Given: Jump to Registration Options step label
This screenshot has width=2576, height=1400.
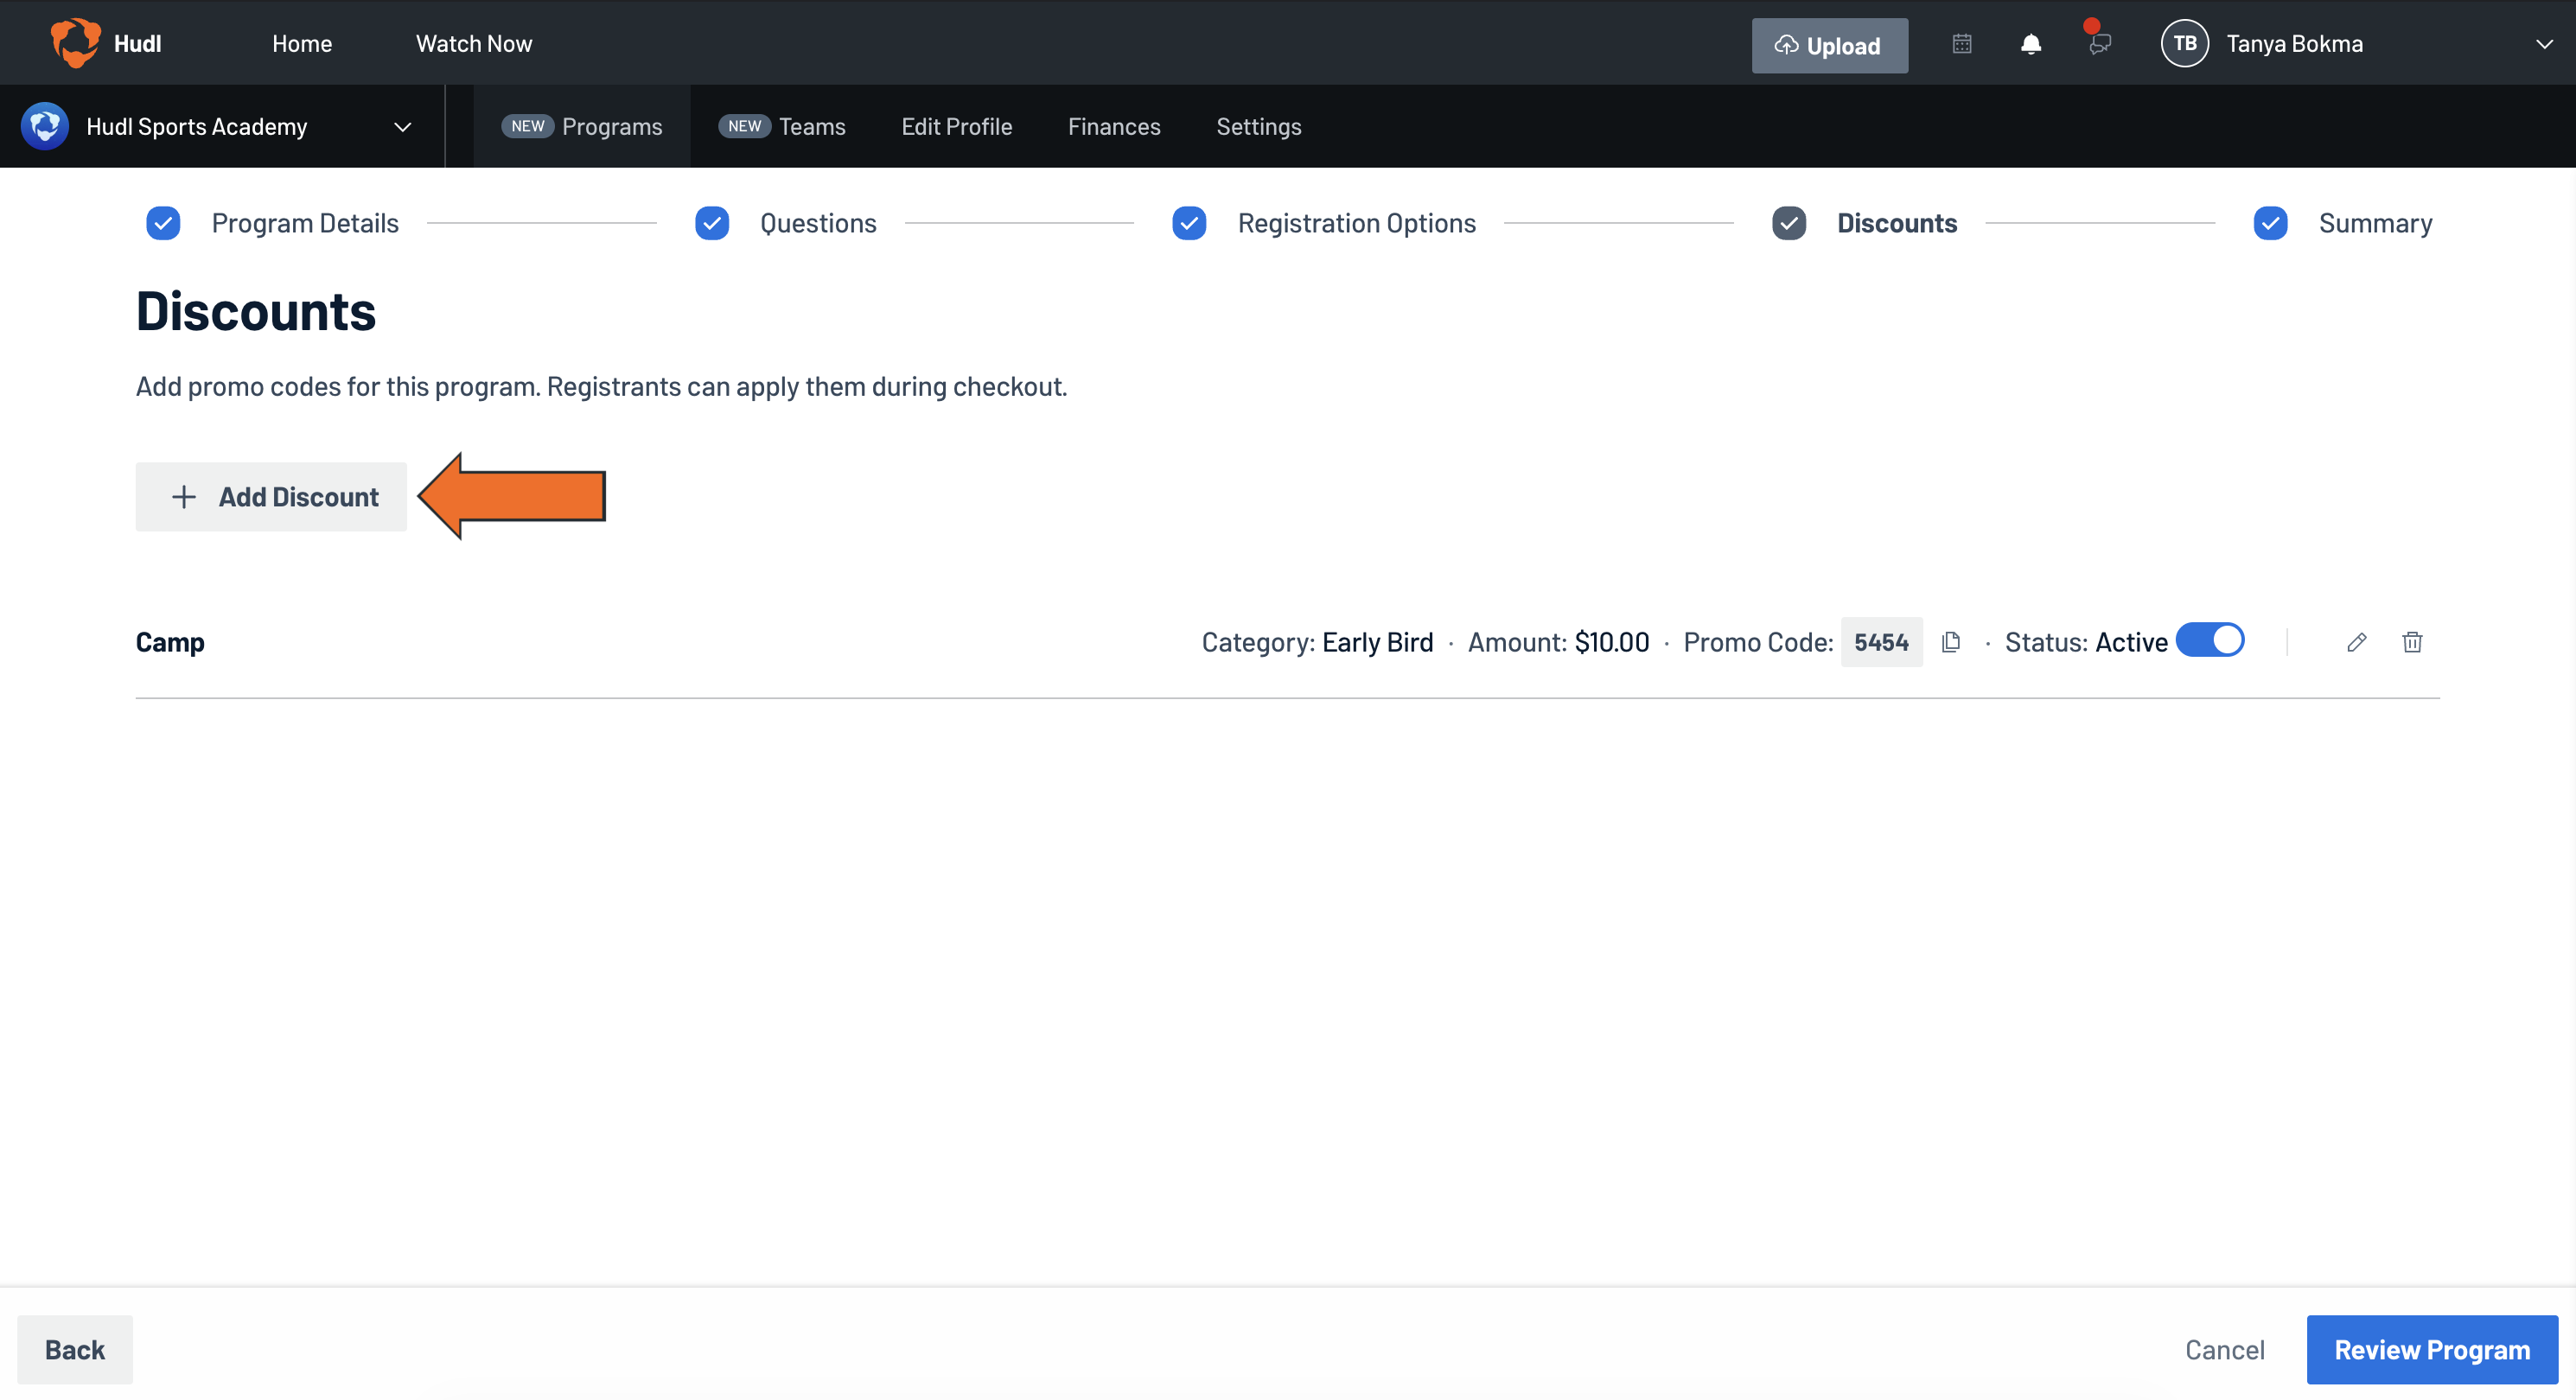Looking at the screenshot, I should [1356, 223].
